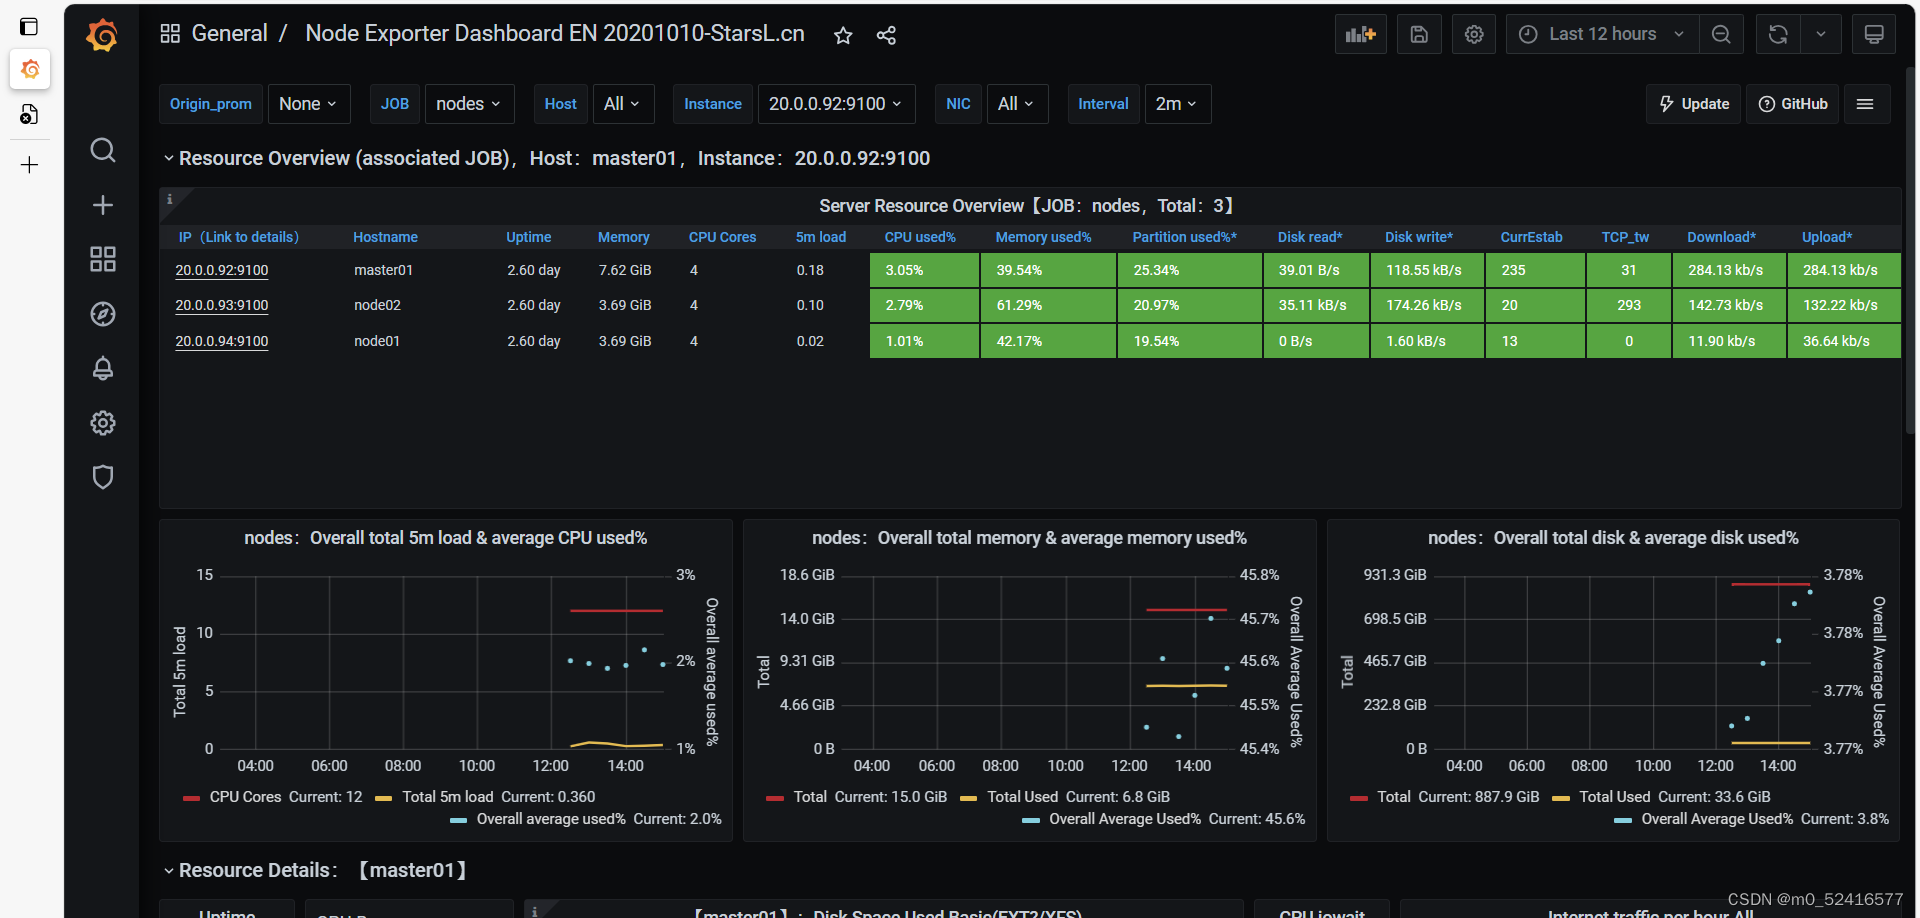The image size is (1920, 918).
Task: Click master01 CPU used% cell 3.05%
Action: click(x=924, y=270)
